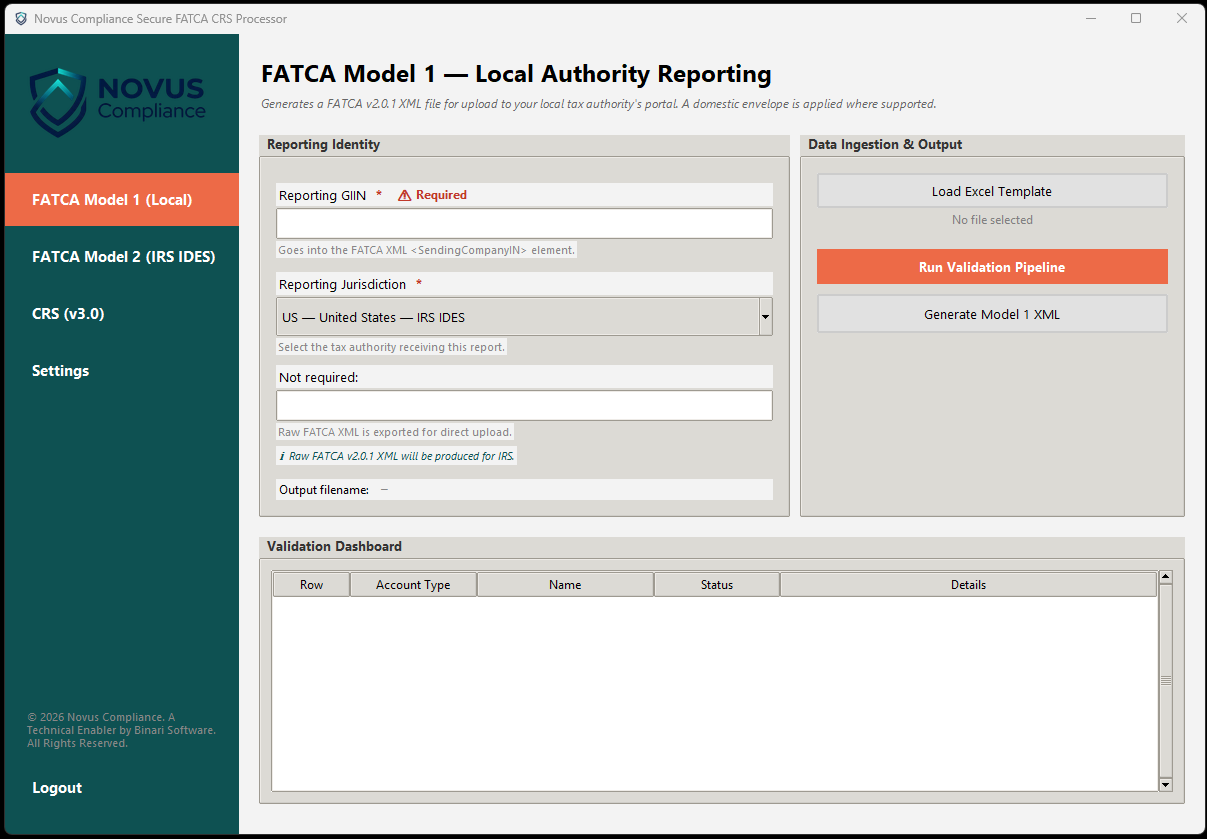
Task: Click Generate Model 1 XML button
Action: click(992, 314)
